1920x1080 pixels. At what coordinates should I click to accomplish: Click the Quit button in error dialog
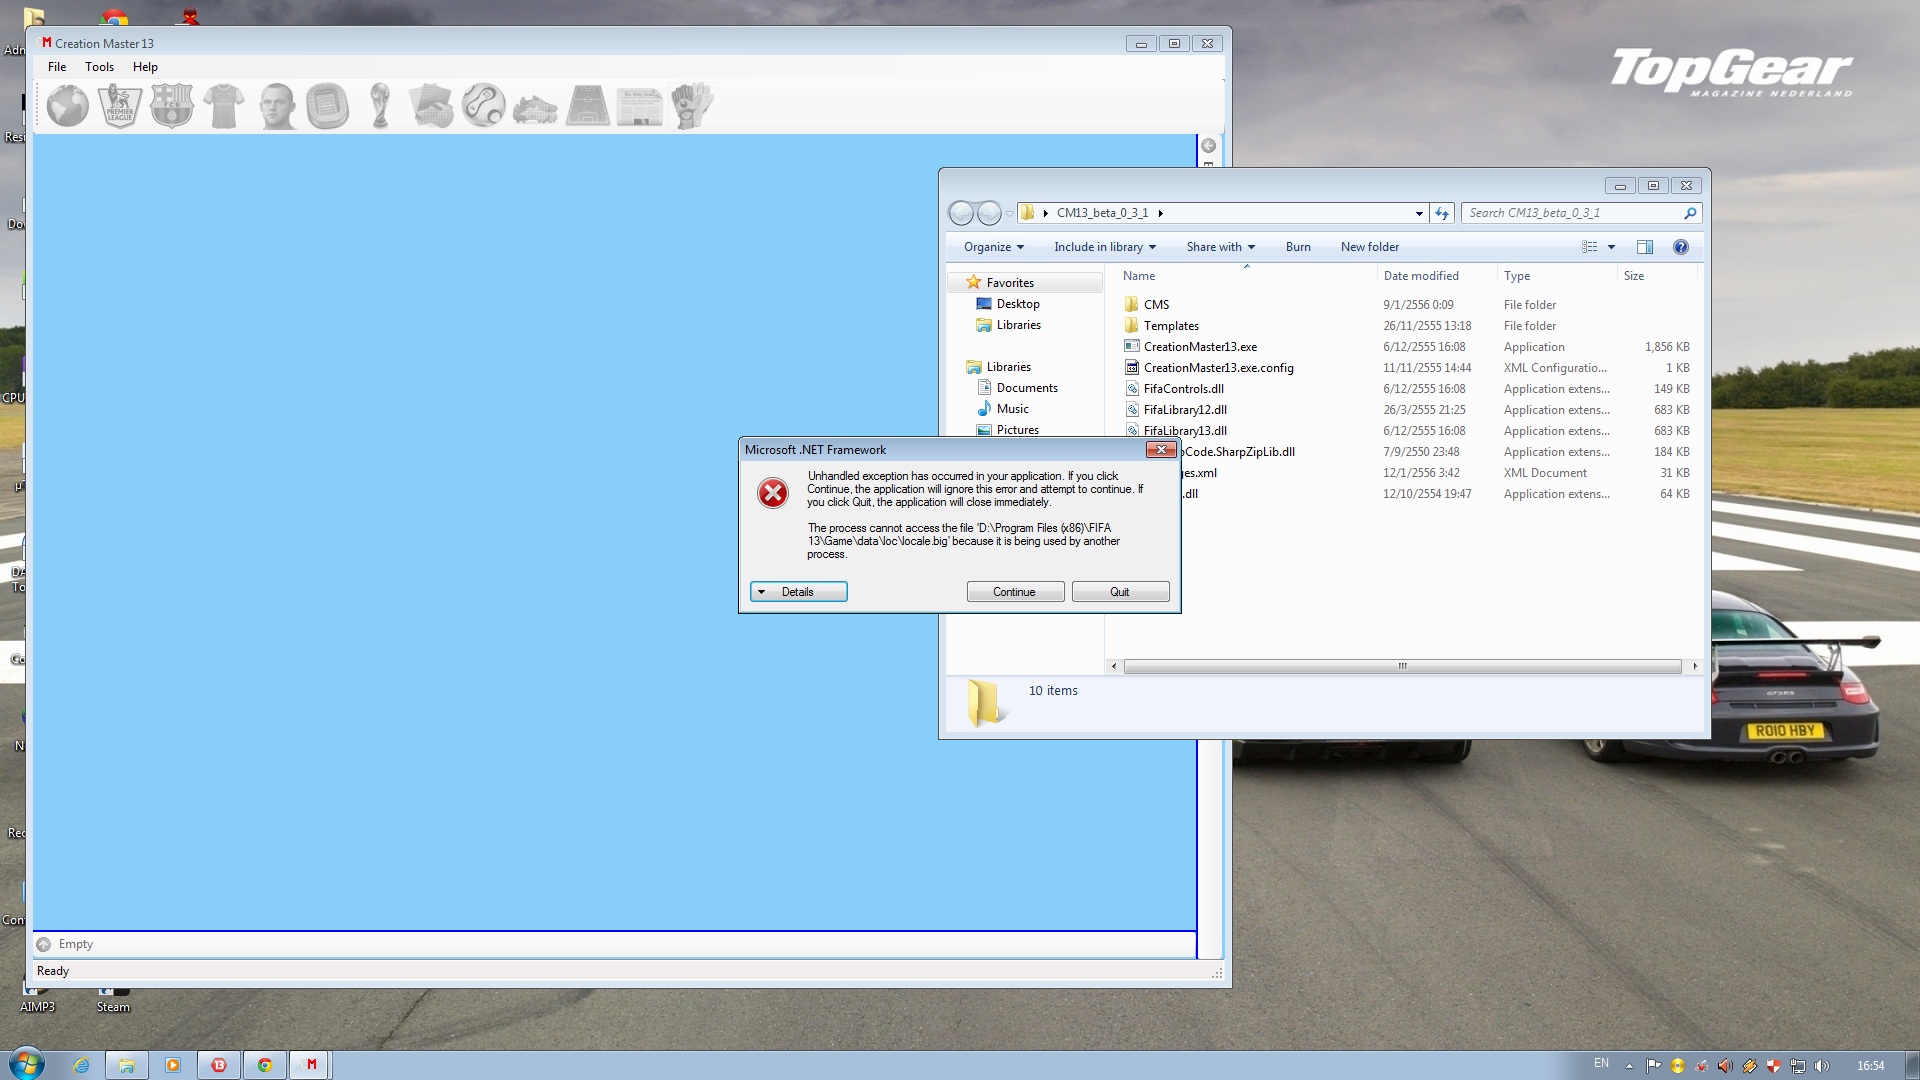1120,592
